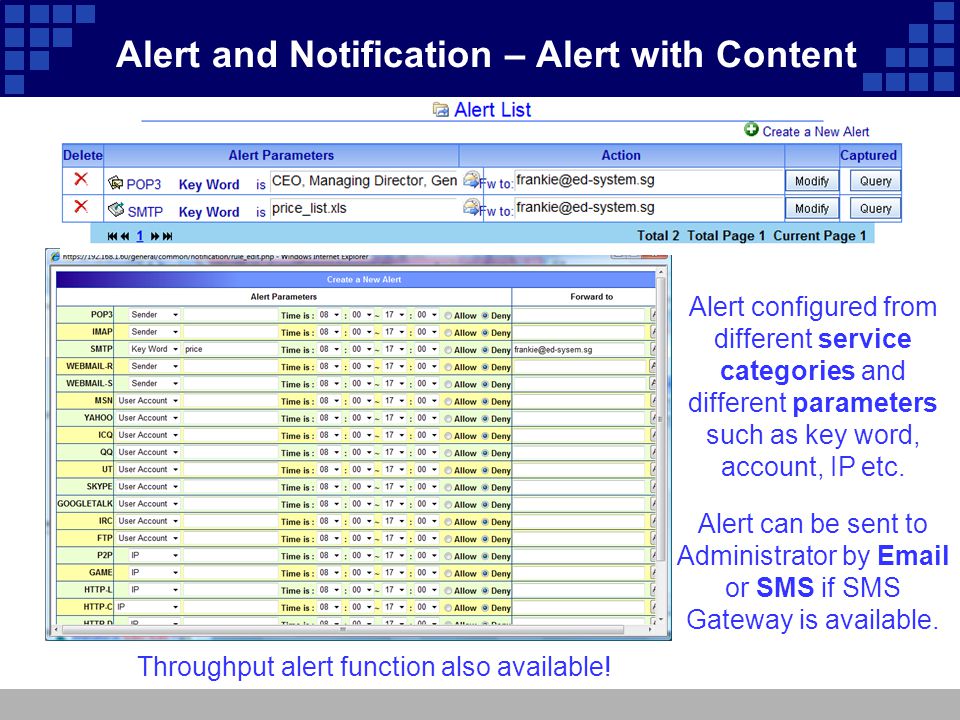
Task: Select Allow radio for SMTP row
Action: (448, 350)
